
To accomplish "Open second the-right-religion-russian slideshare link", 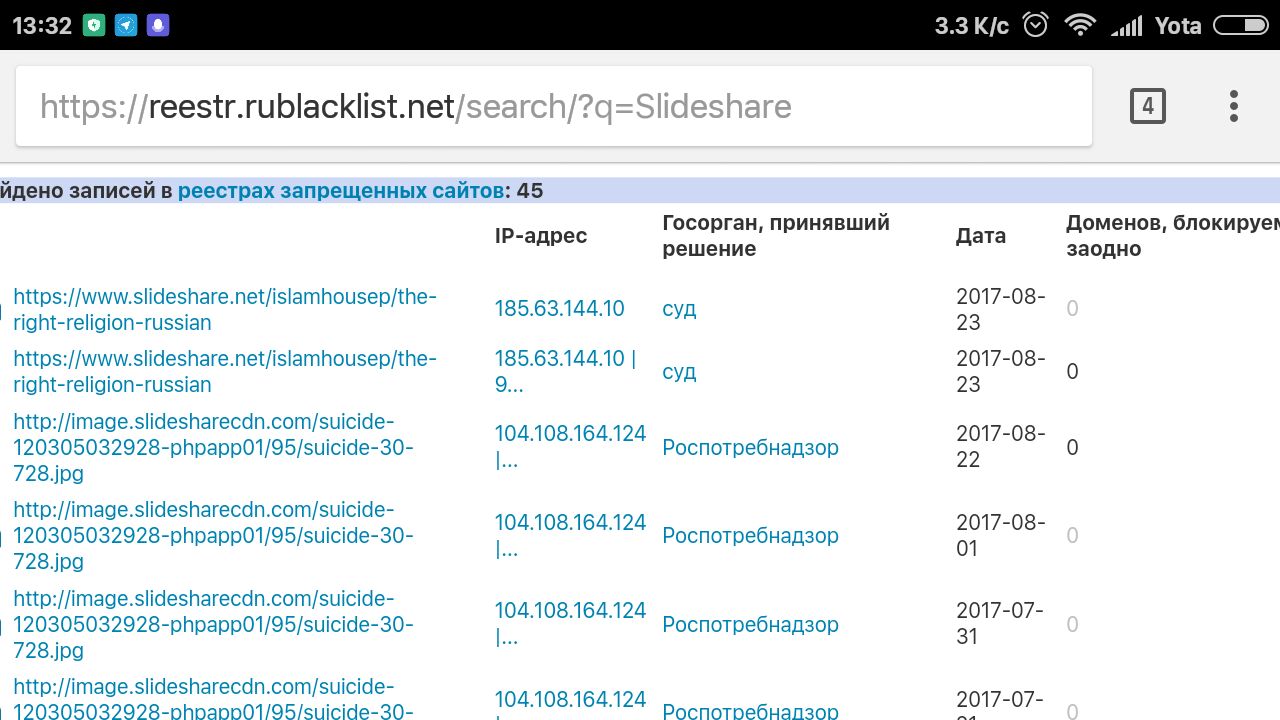I will pyautogui.click(x=225, y=371).
